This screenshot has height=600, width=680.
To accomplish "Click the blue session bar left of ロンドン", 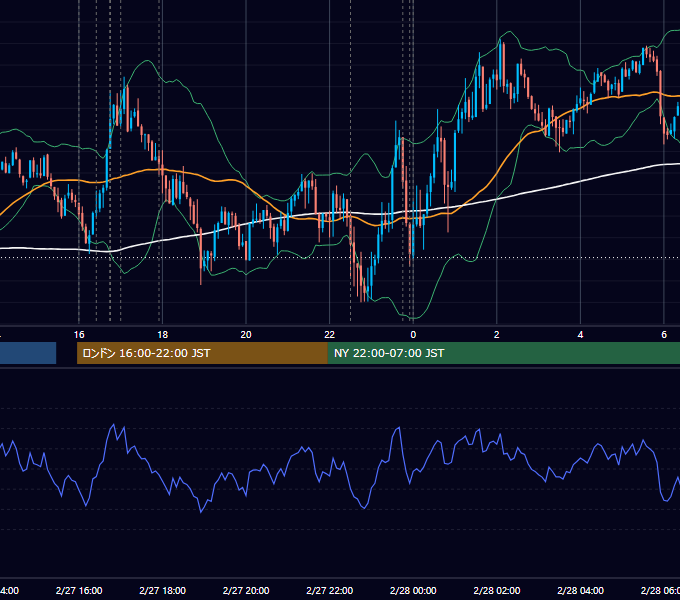I will pos(28,353).
